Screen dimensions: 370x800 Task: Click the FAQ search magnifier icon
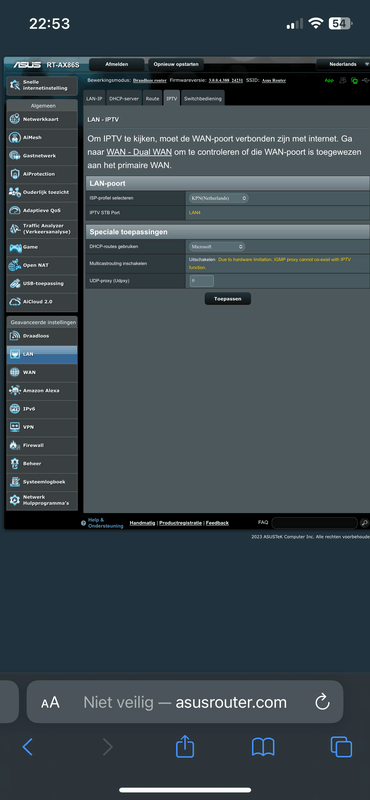coord(364,523)
